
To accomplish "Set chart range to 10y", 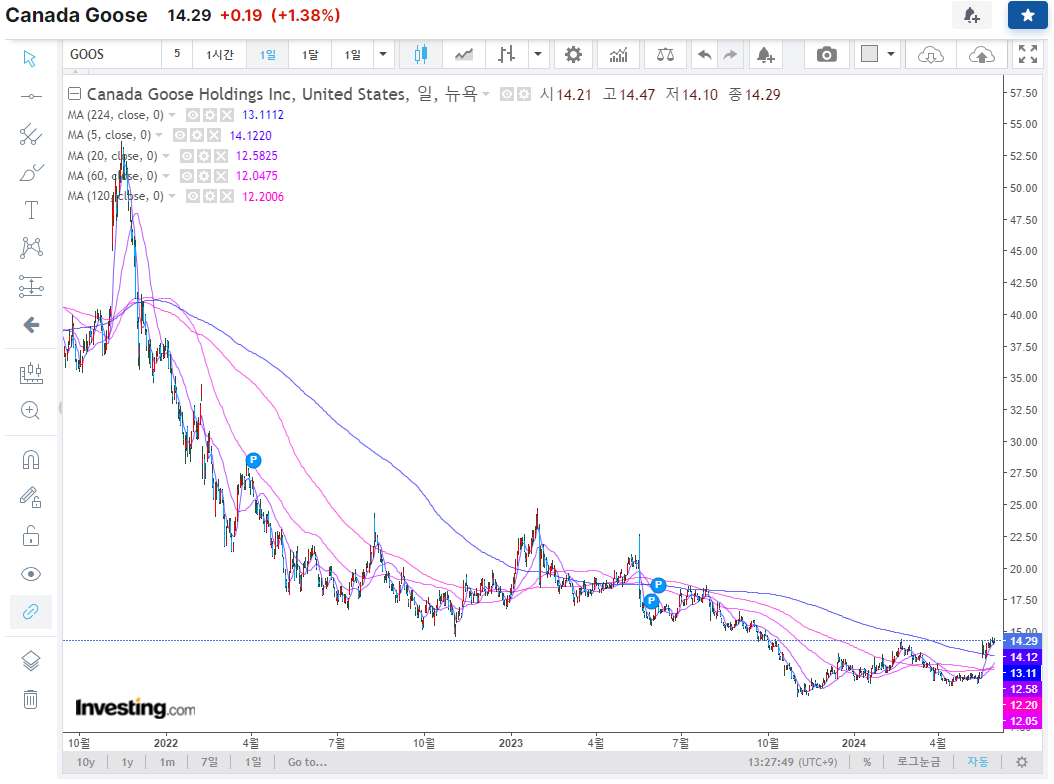I will [x=85, y=762].
